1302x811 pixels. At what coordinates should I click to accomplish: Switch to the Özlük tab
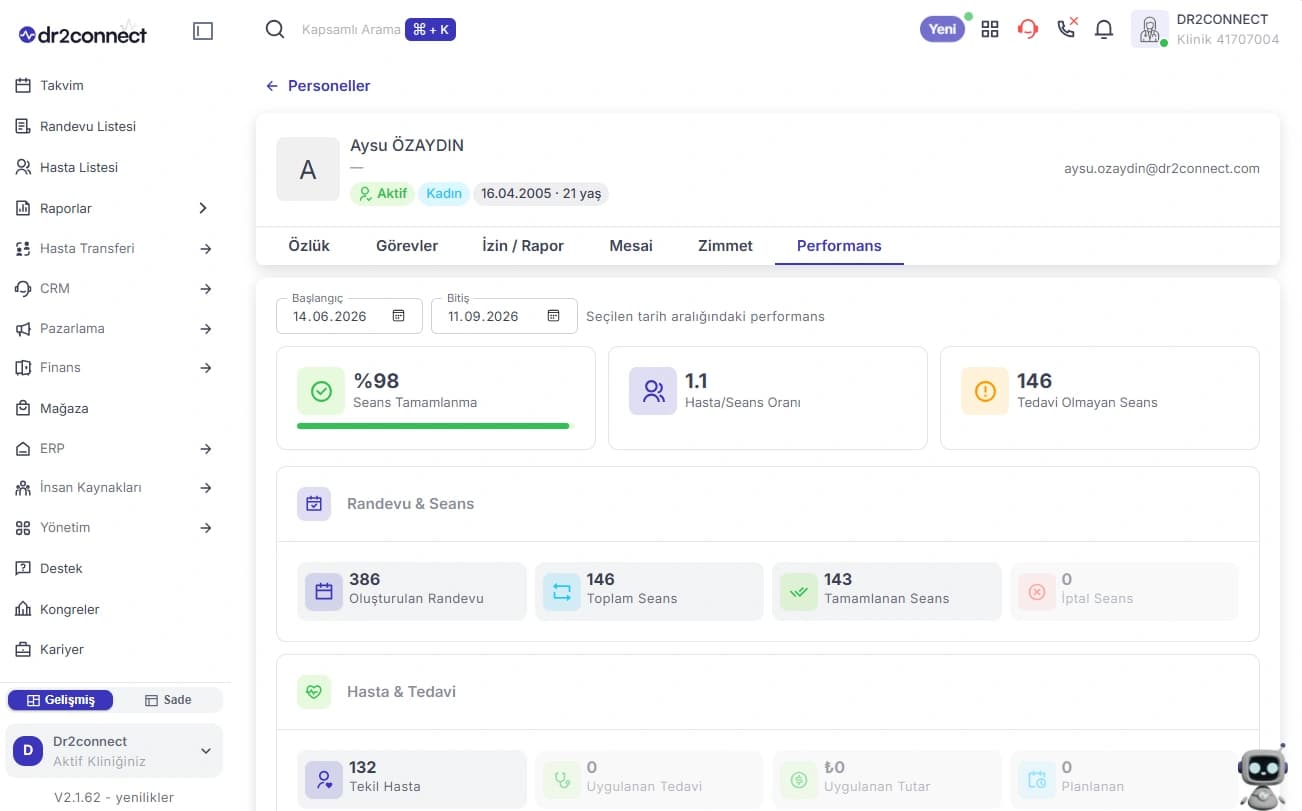point(309,245)
